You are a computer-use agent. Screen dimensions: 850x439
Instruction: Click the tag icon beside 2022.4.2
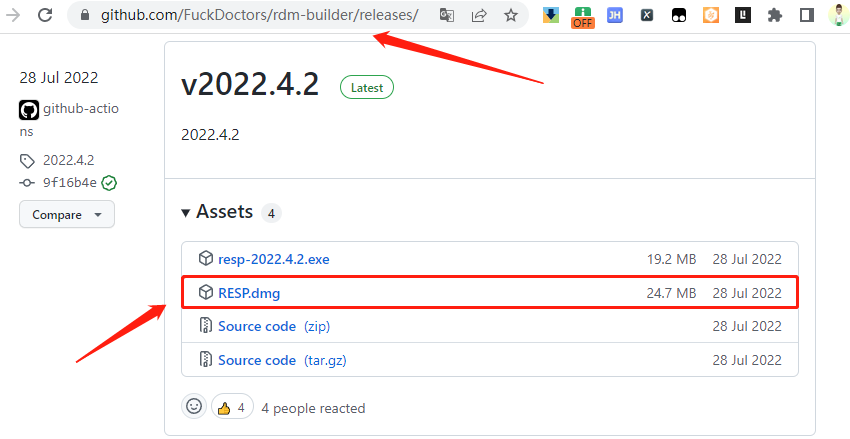click(x=27, y=161)
